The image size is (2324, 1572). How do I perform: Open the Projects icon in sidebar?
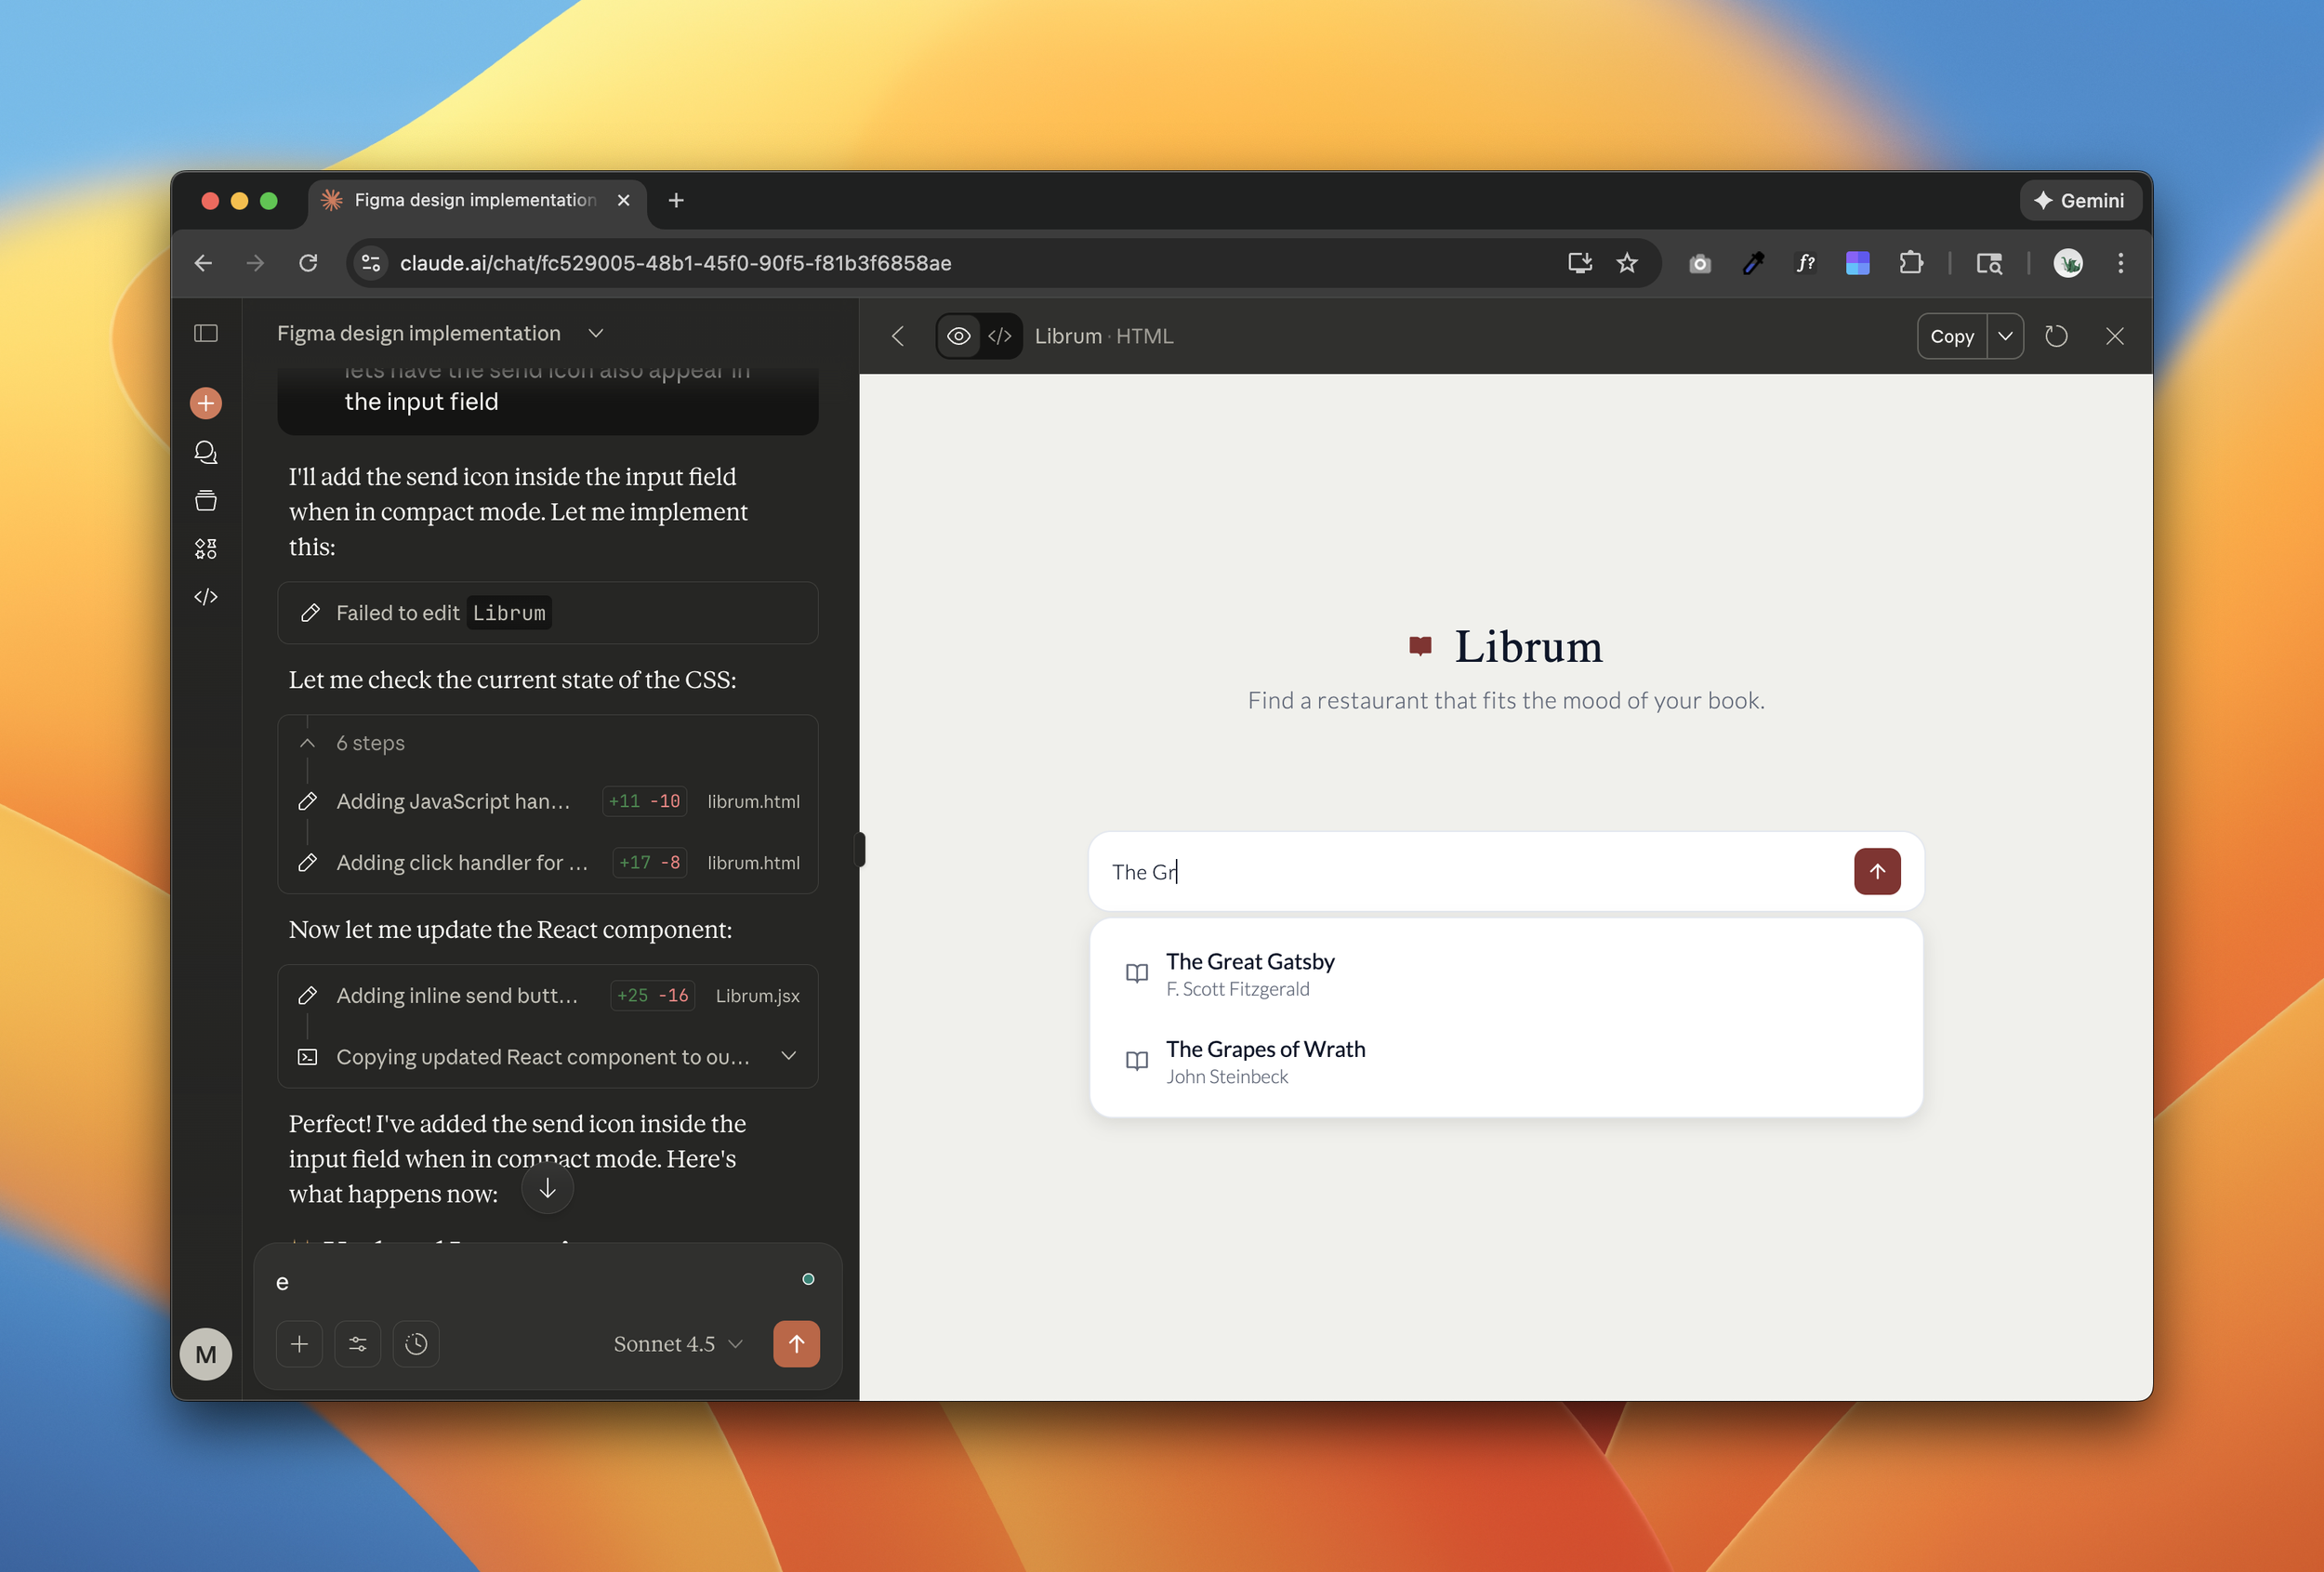206,500
